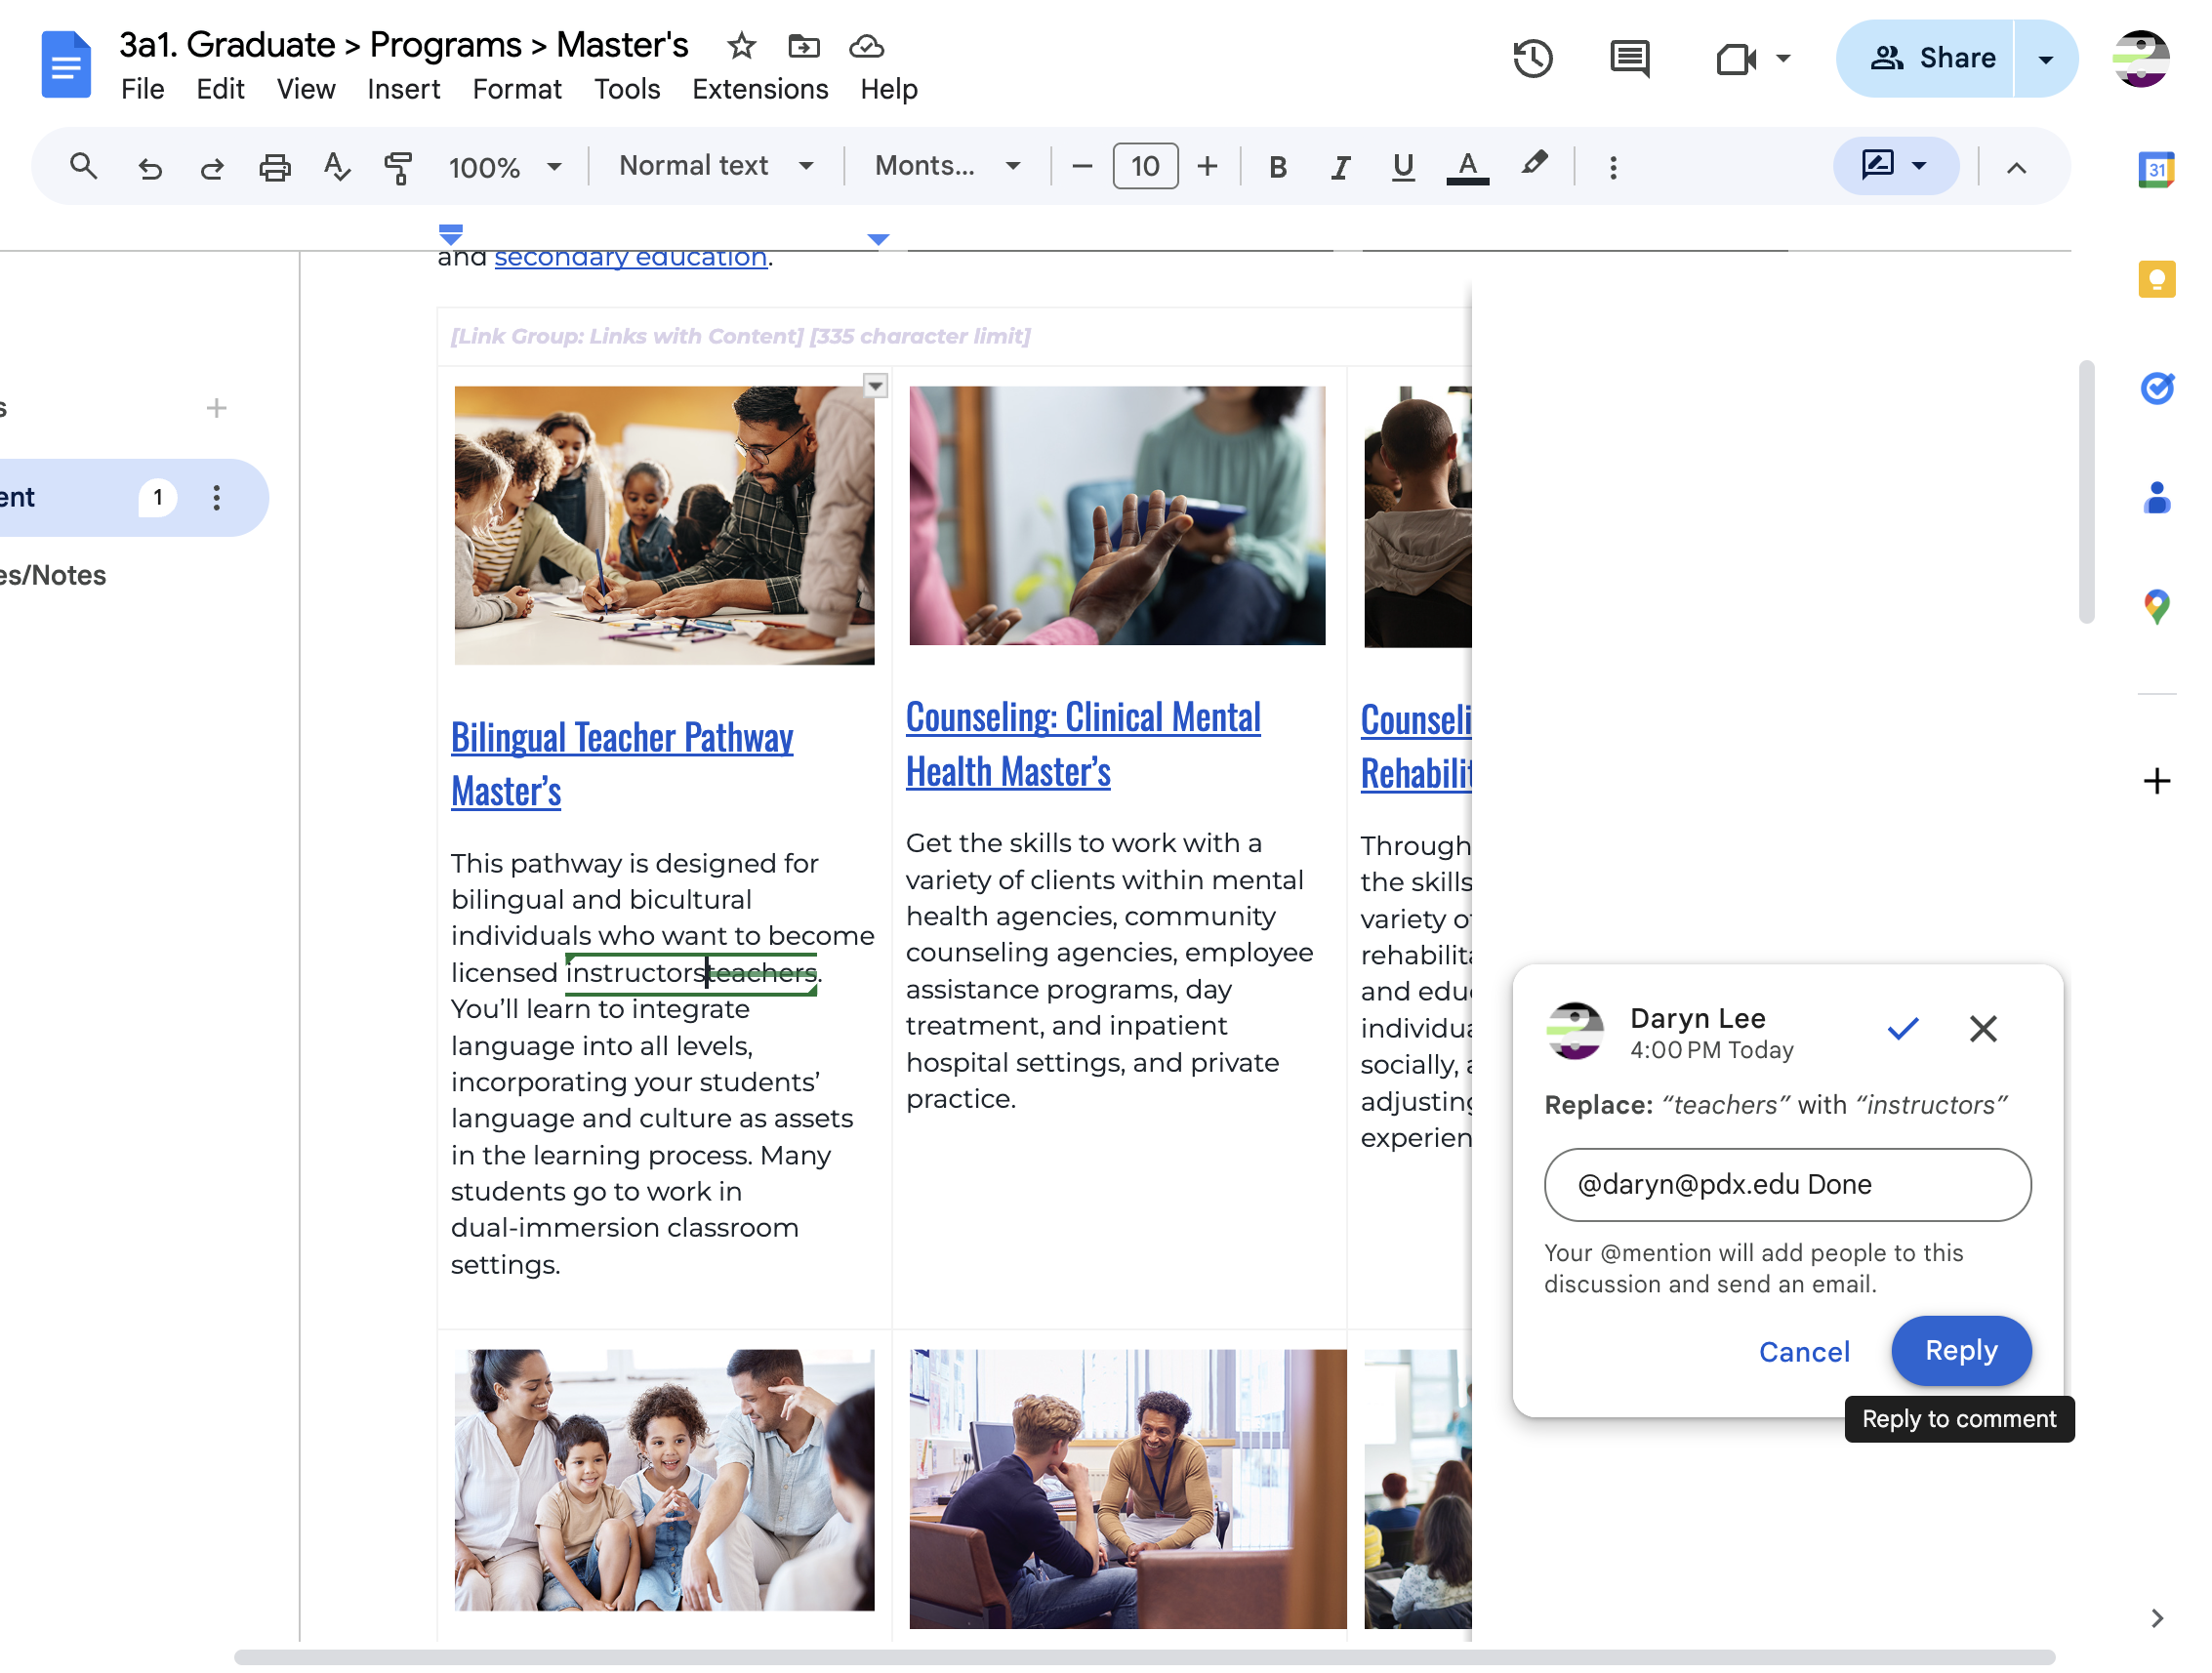
Task: Expand the Share options arrow
Action: pyautogui.click(x=2045, y=59)
